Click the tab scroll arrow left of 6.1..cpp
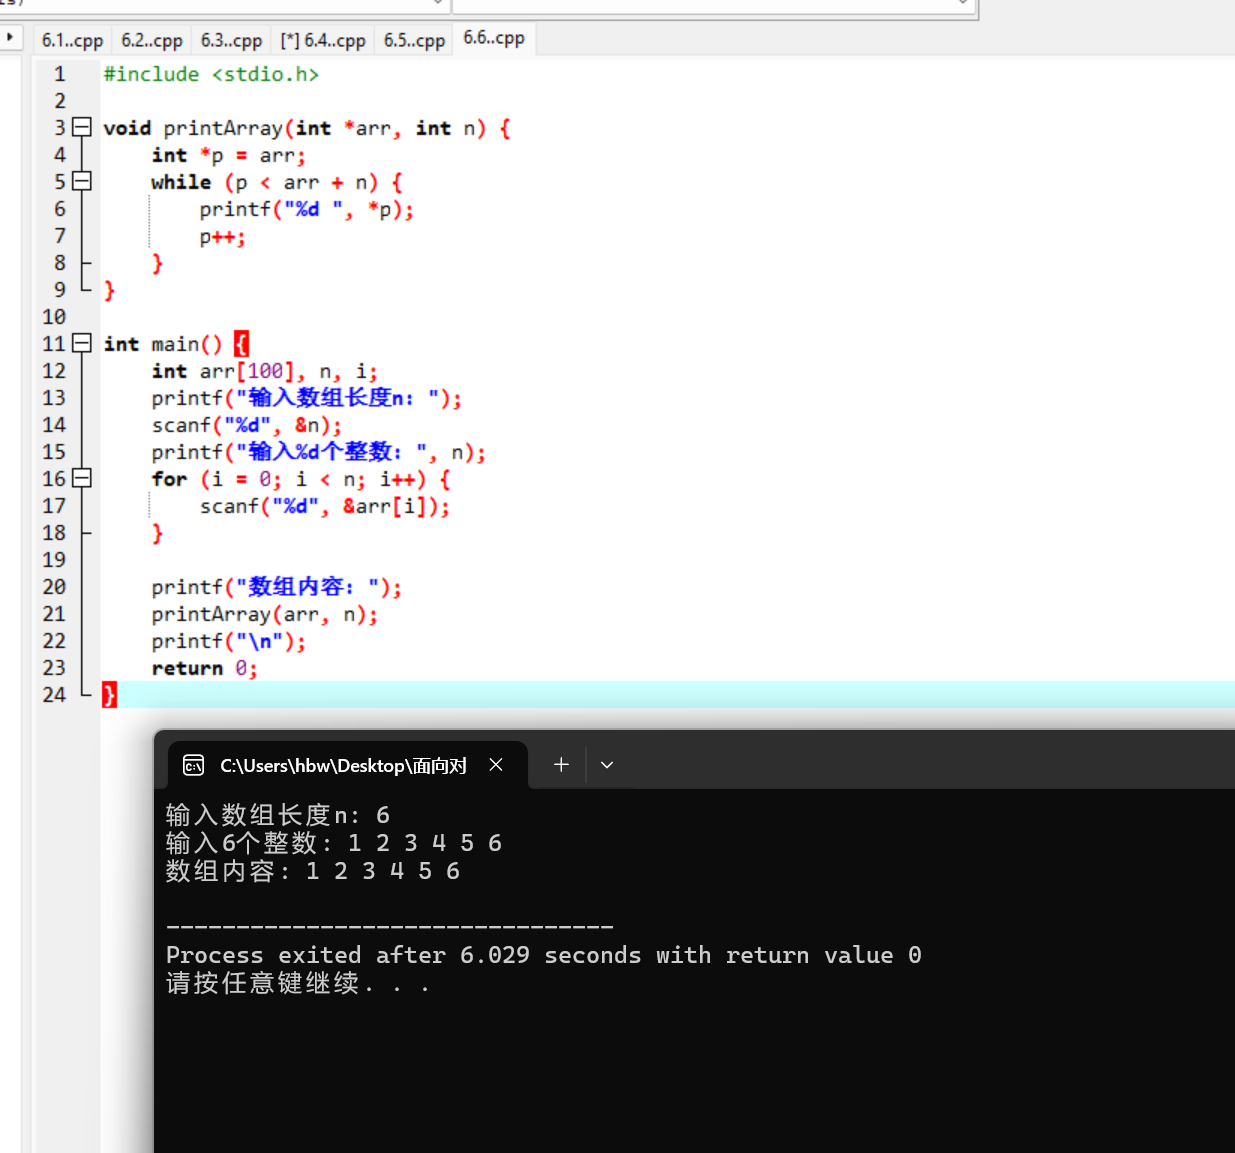The width and height of the screenshot is (1235, 1153). pyautogui.click(x=11, y=38)
